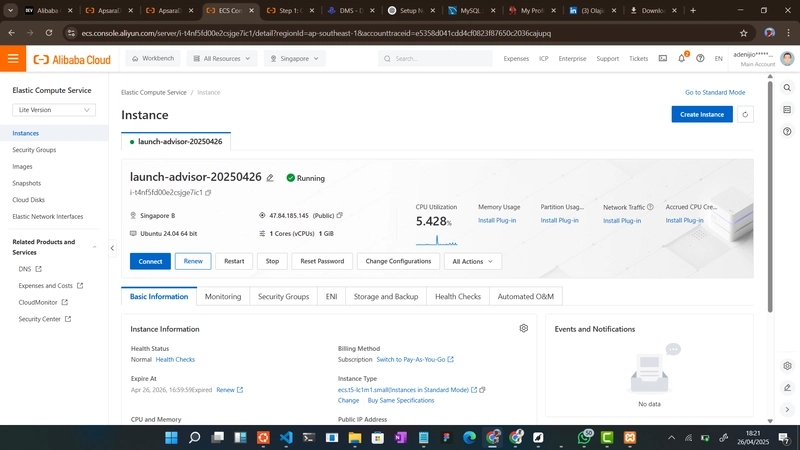Open right sidebar list panel icon
The image size is (800, 450).
click(x=787, y=110)
